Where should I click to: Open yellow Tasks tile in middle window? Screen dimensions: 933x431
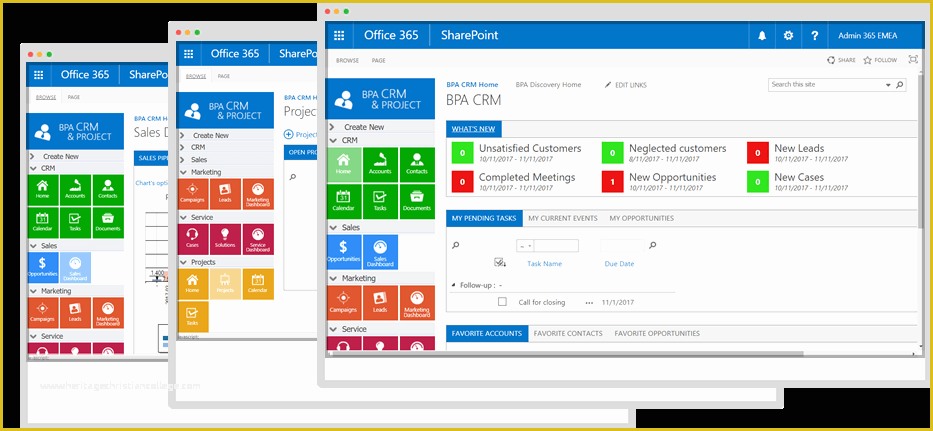tap(193, 316)
